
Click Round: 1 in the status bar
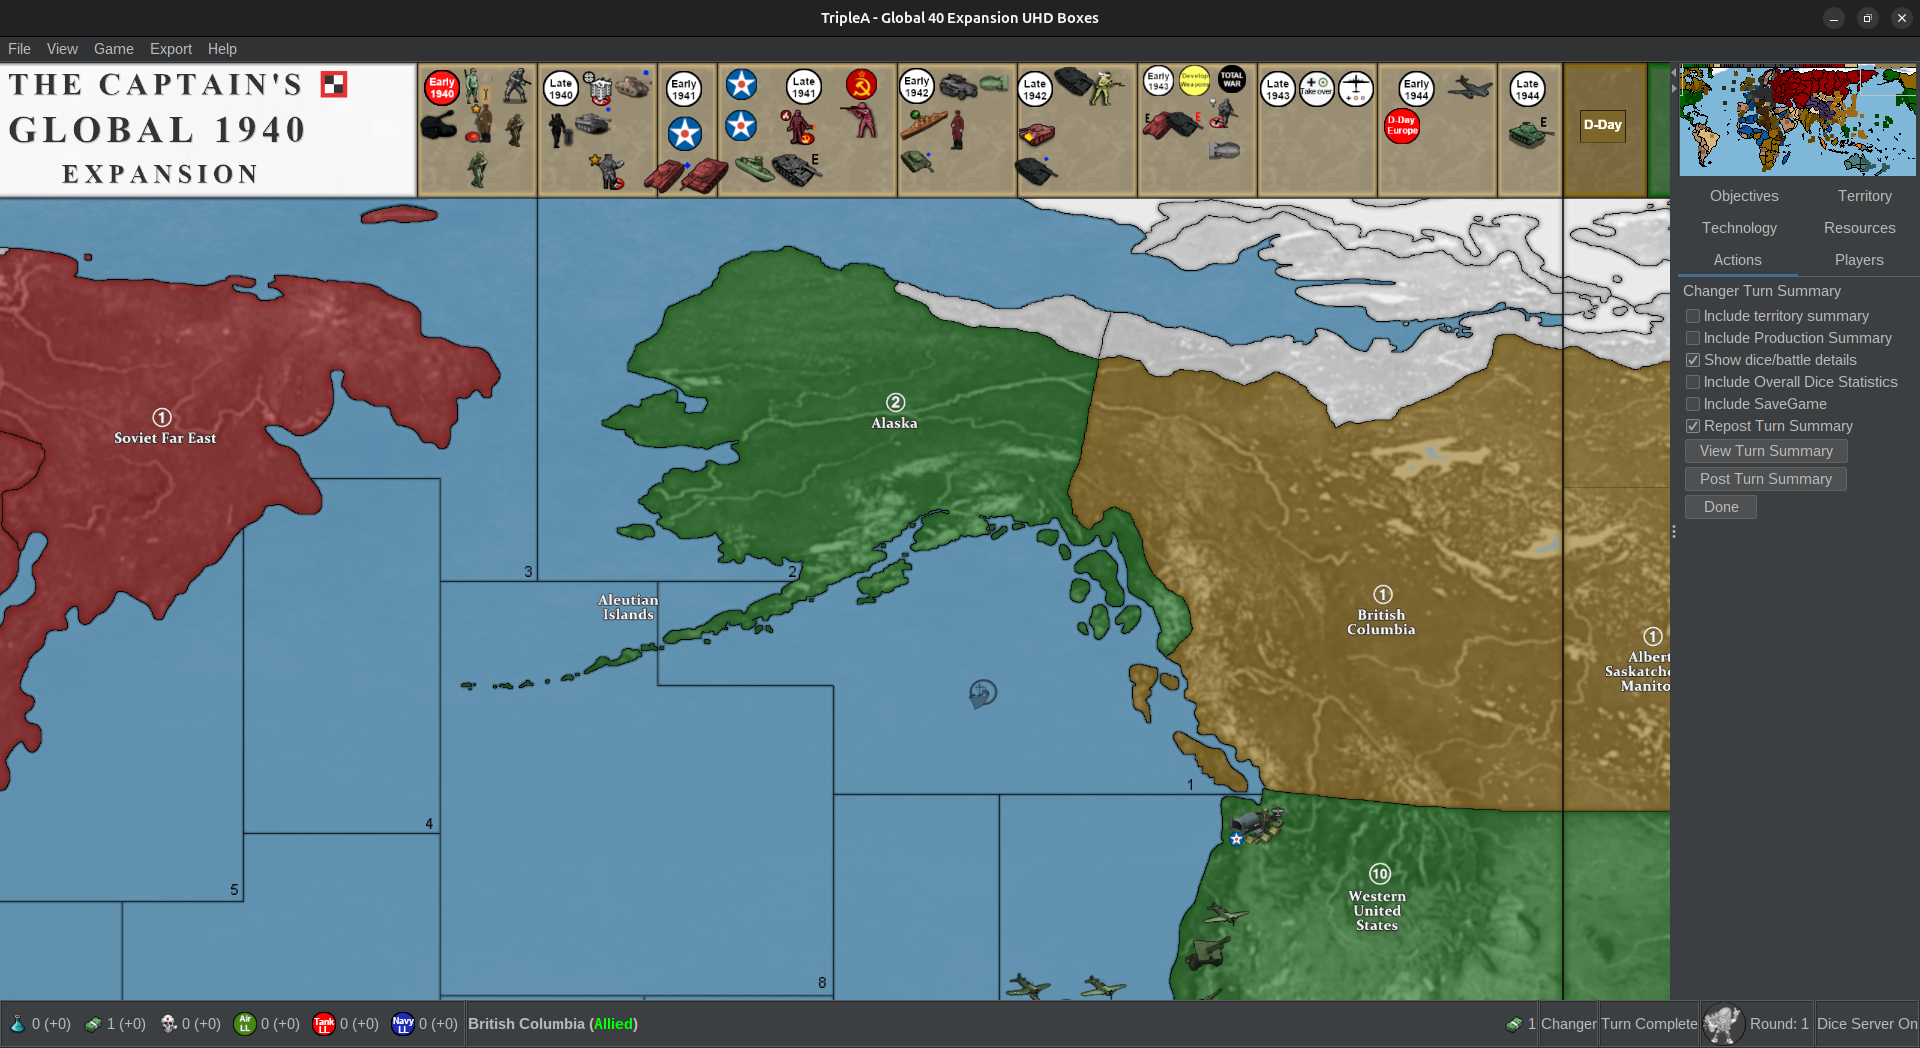1779,1024
